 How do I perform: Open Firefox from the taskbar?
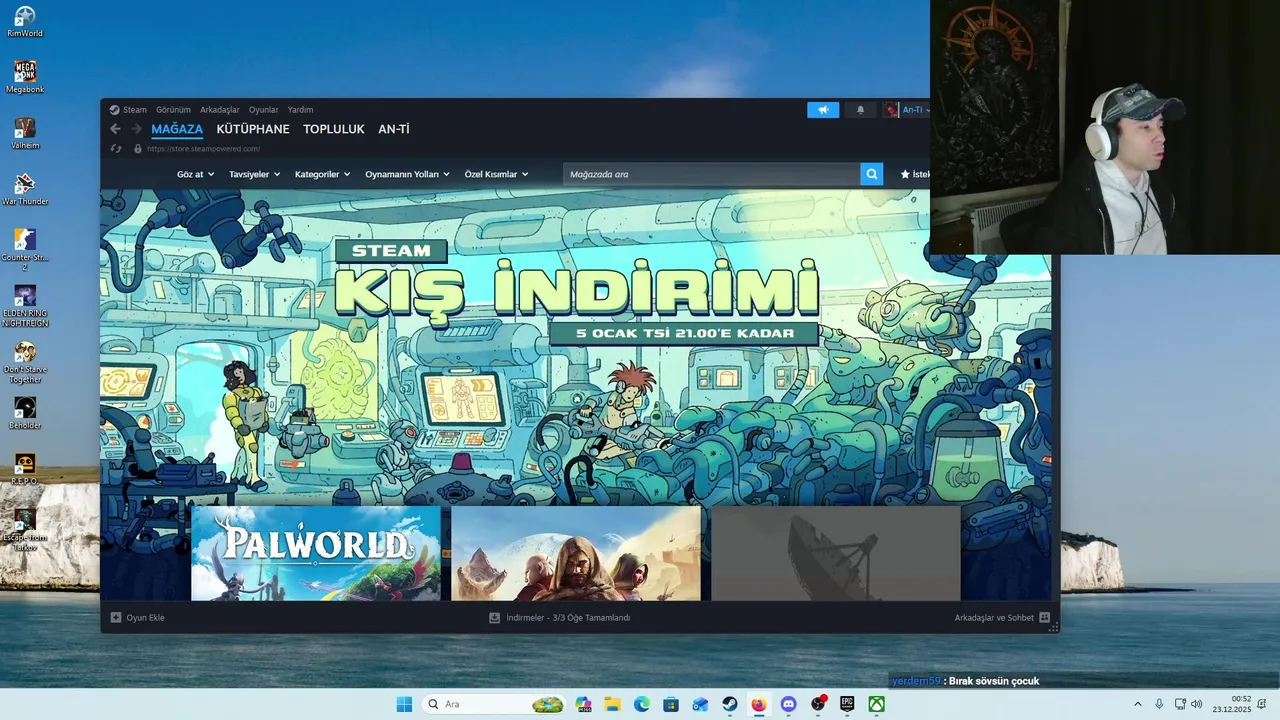click(759, 704)
